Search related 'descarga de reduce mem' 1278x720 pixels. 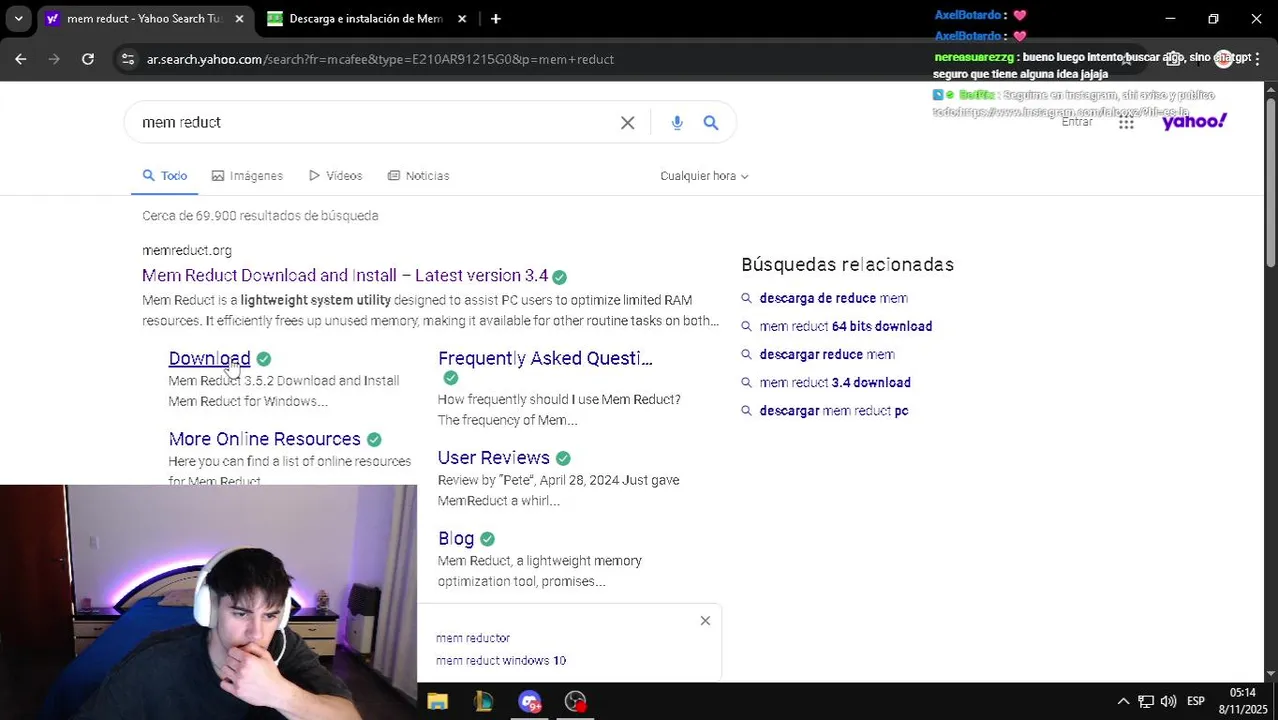[833, 298]
